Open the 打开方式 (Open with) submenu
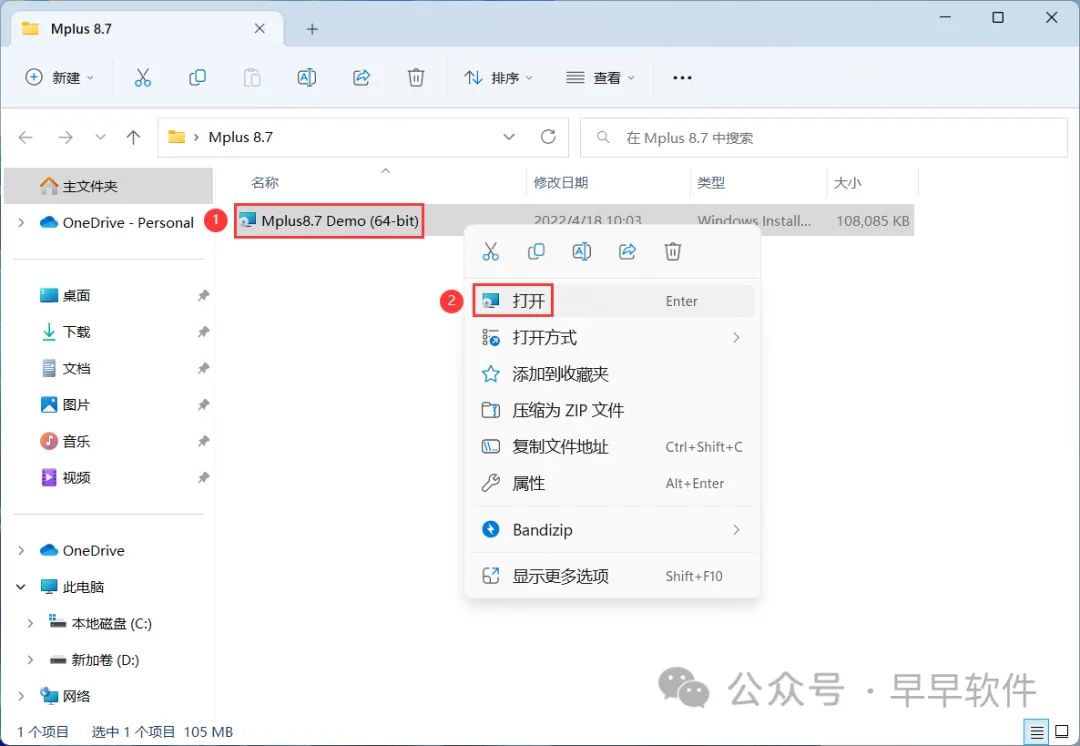The width and height of the screenshot is (1080, 746). coord(612,338)
